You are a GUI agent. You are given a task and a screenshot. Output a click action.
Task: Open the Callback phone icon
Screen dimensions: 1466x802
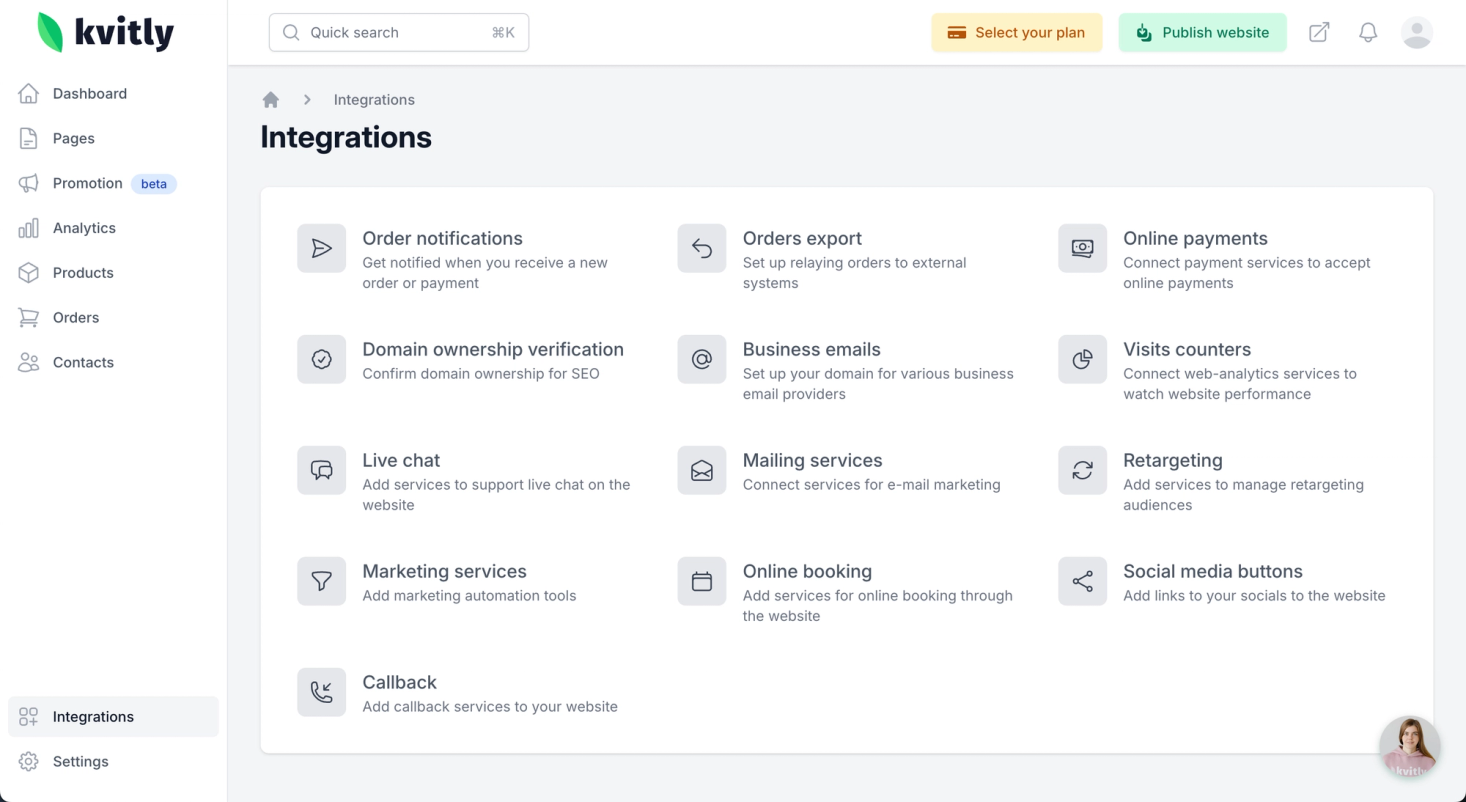pos(321,692)
